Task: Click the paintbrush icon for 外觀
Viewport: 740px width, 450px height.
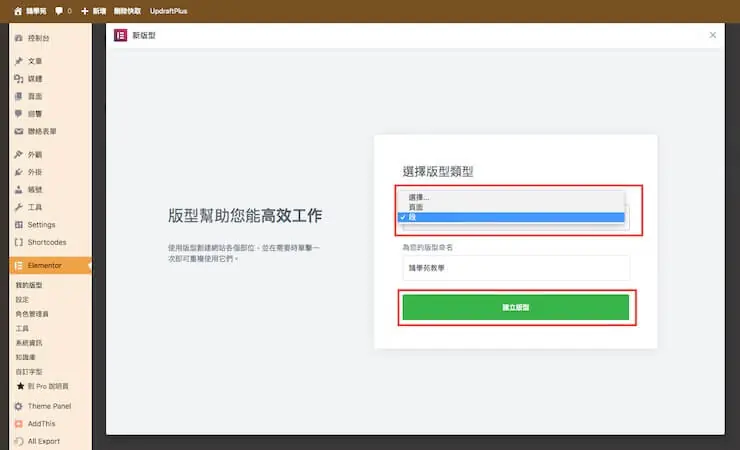Action: click(18, 154)
